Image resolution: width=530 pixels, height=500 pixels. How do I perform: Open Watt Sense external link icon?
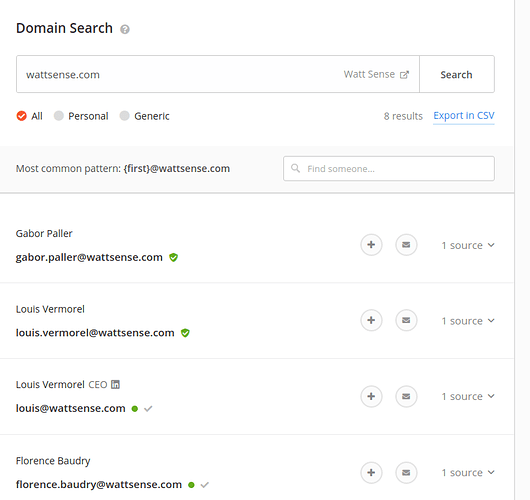click(404, 74)
